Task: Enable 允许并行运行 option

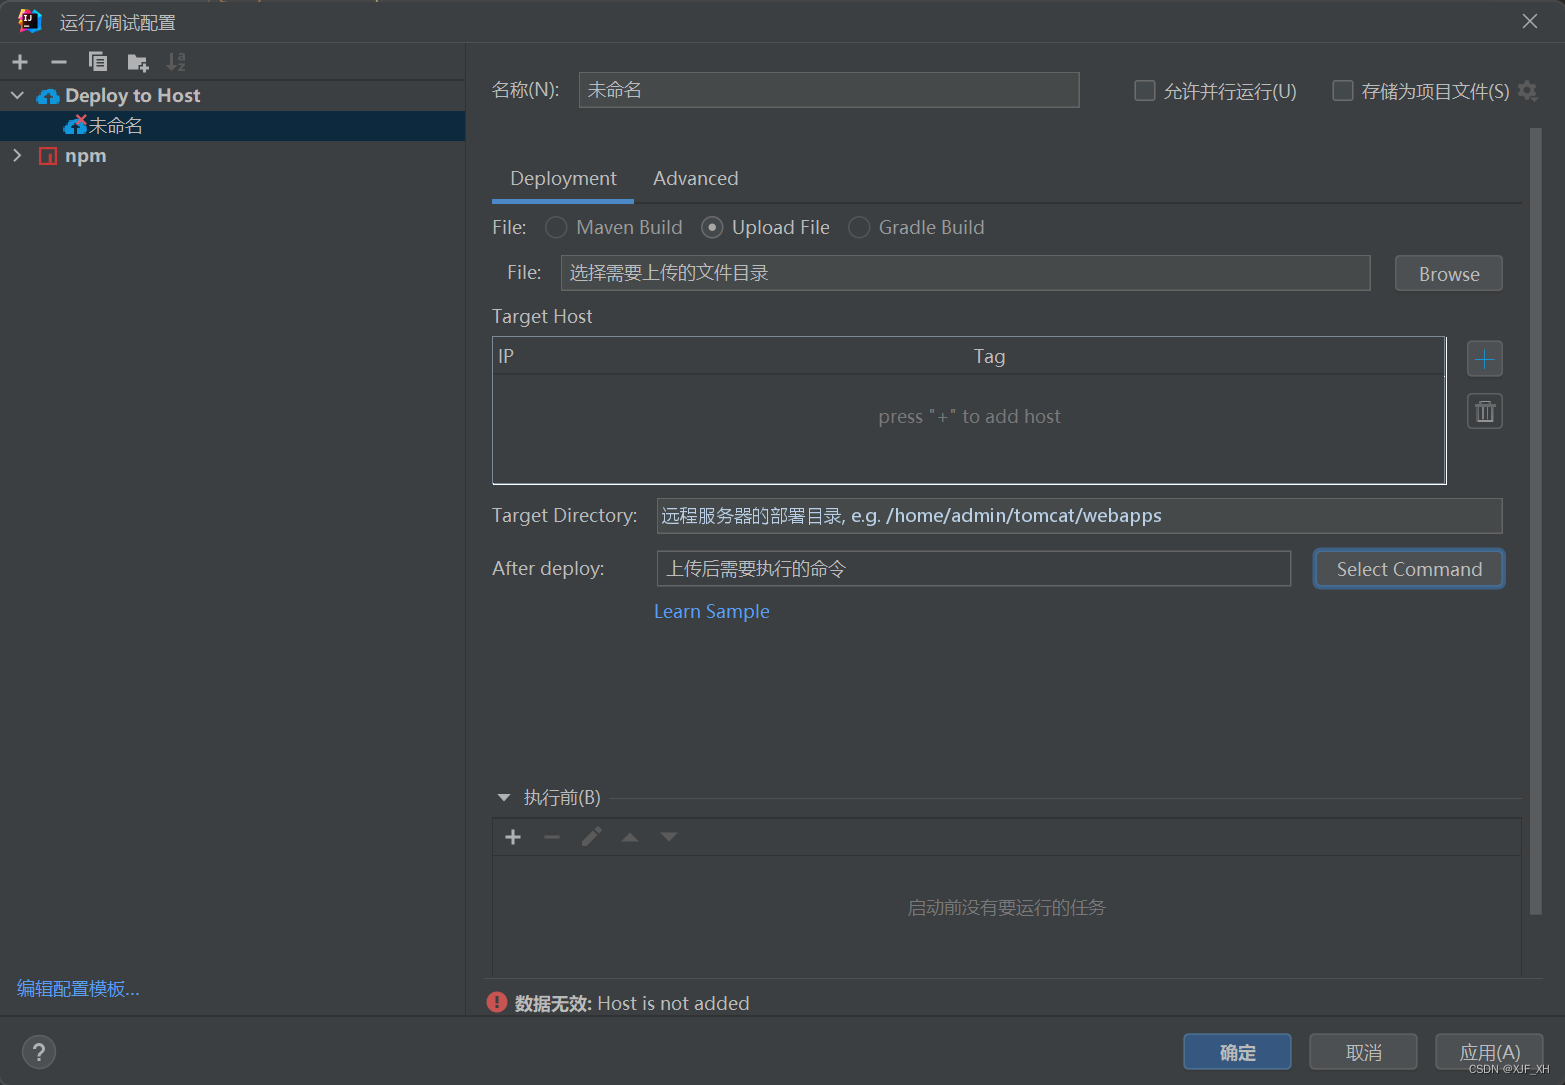Action: [x=1144, y=90]
